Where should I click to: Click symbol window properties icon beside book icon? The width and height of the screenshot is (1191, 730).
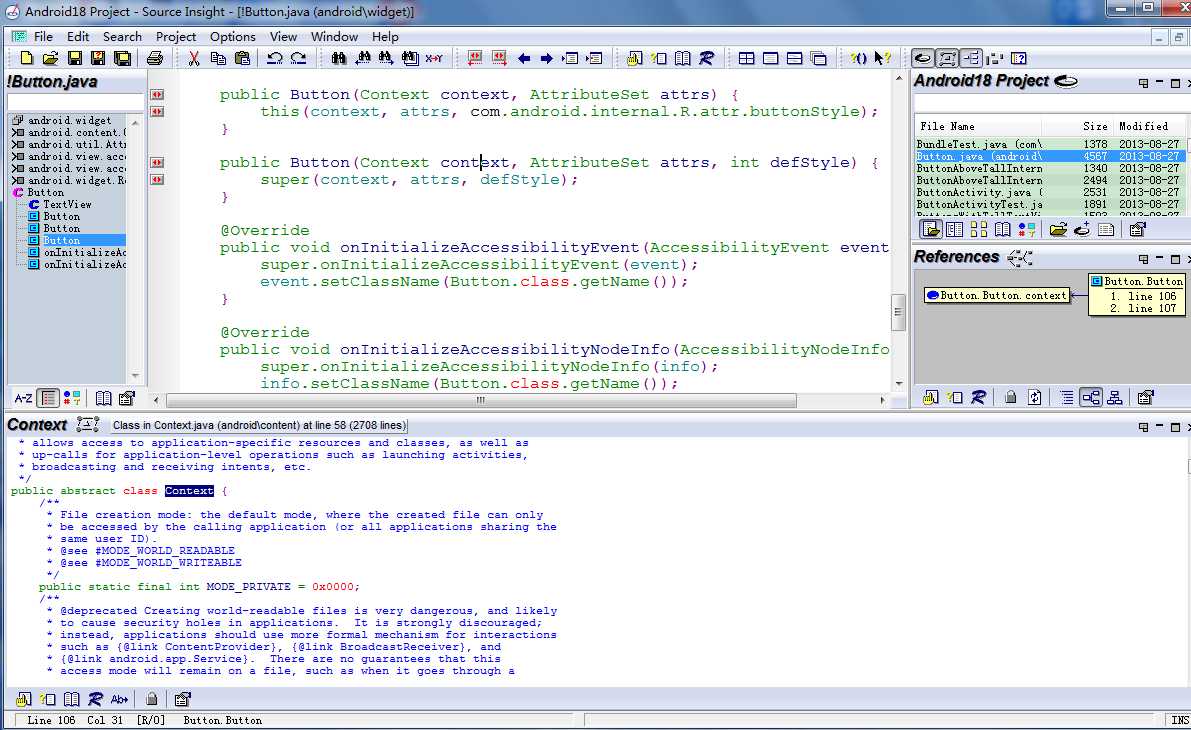(x=127, y=398)
